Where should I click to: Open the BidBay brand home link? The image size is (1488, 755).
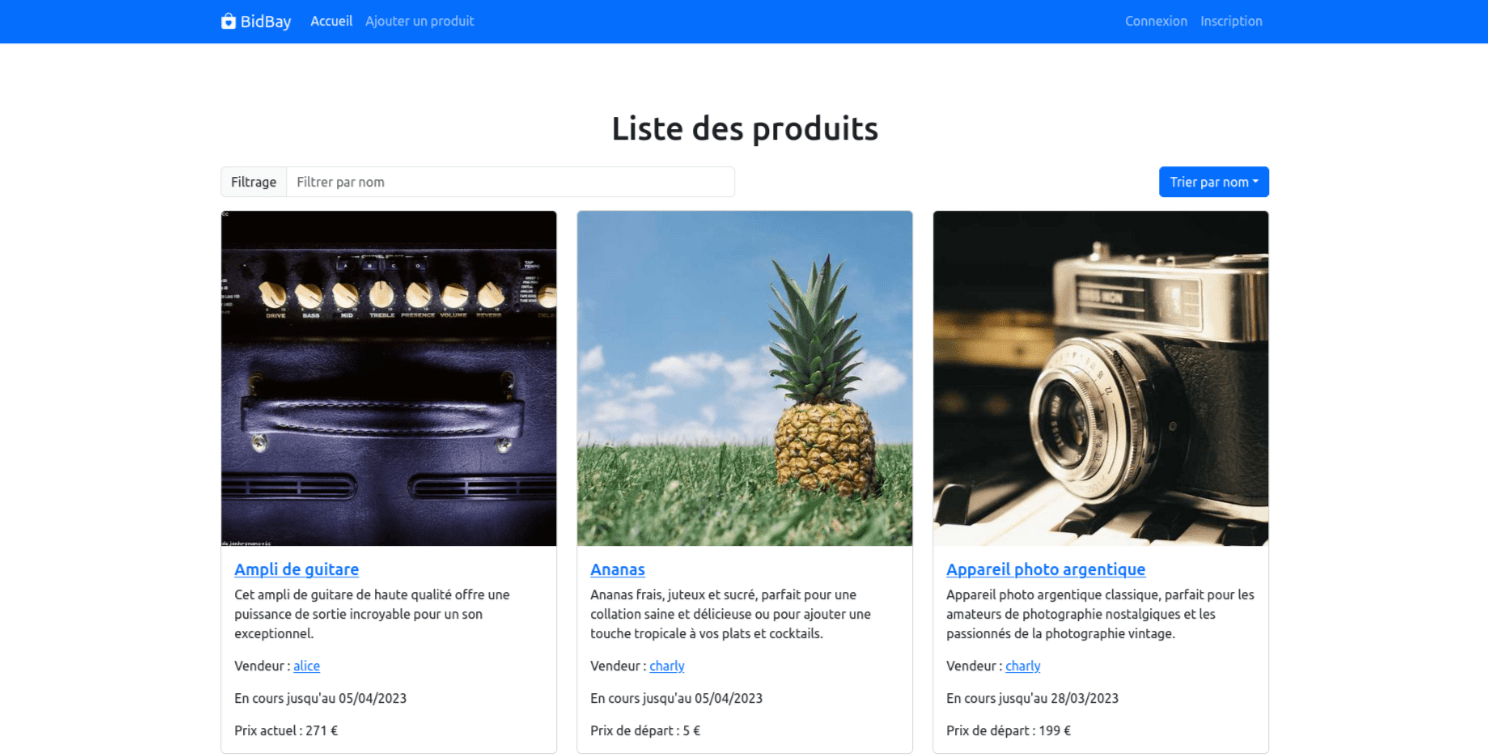point(256,21)
